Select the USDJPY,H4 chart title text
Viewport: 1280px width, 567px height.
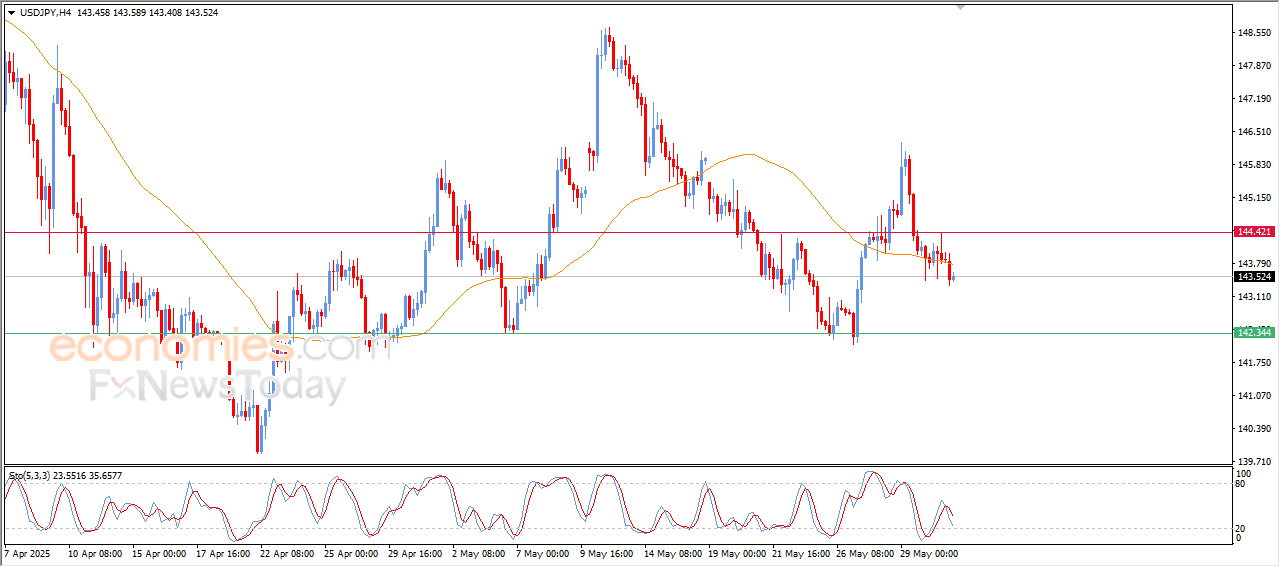click(x=45, y=13)
